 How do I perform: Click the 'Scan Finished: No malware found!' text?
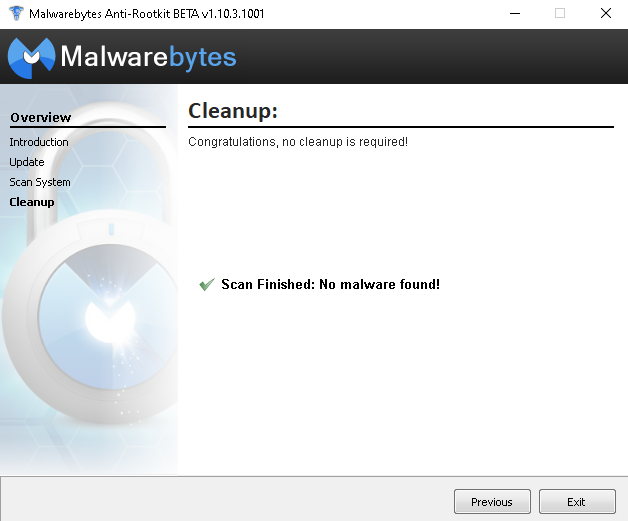(x=330, y=284)
